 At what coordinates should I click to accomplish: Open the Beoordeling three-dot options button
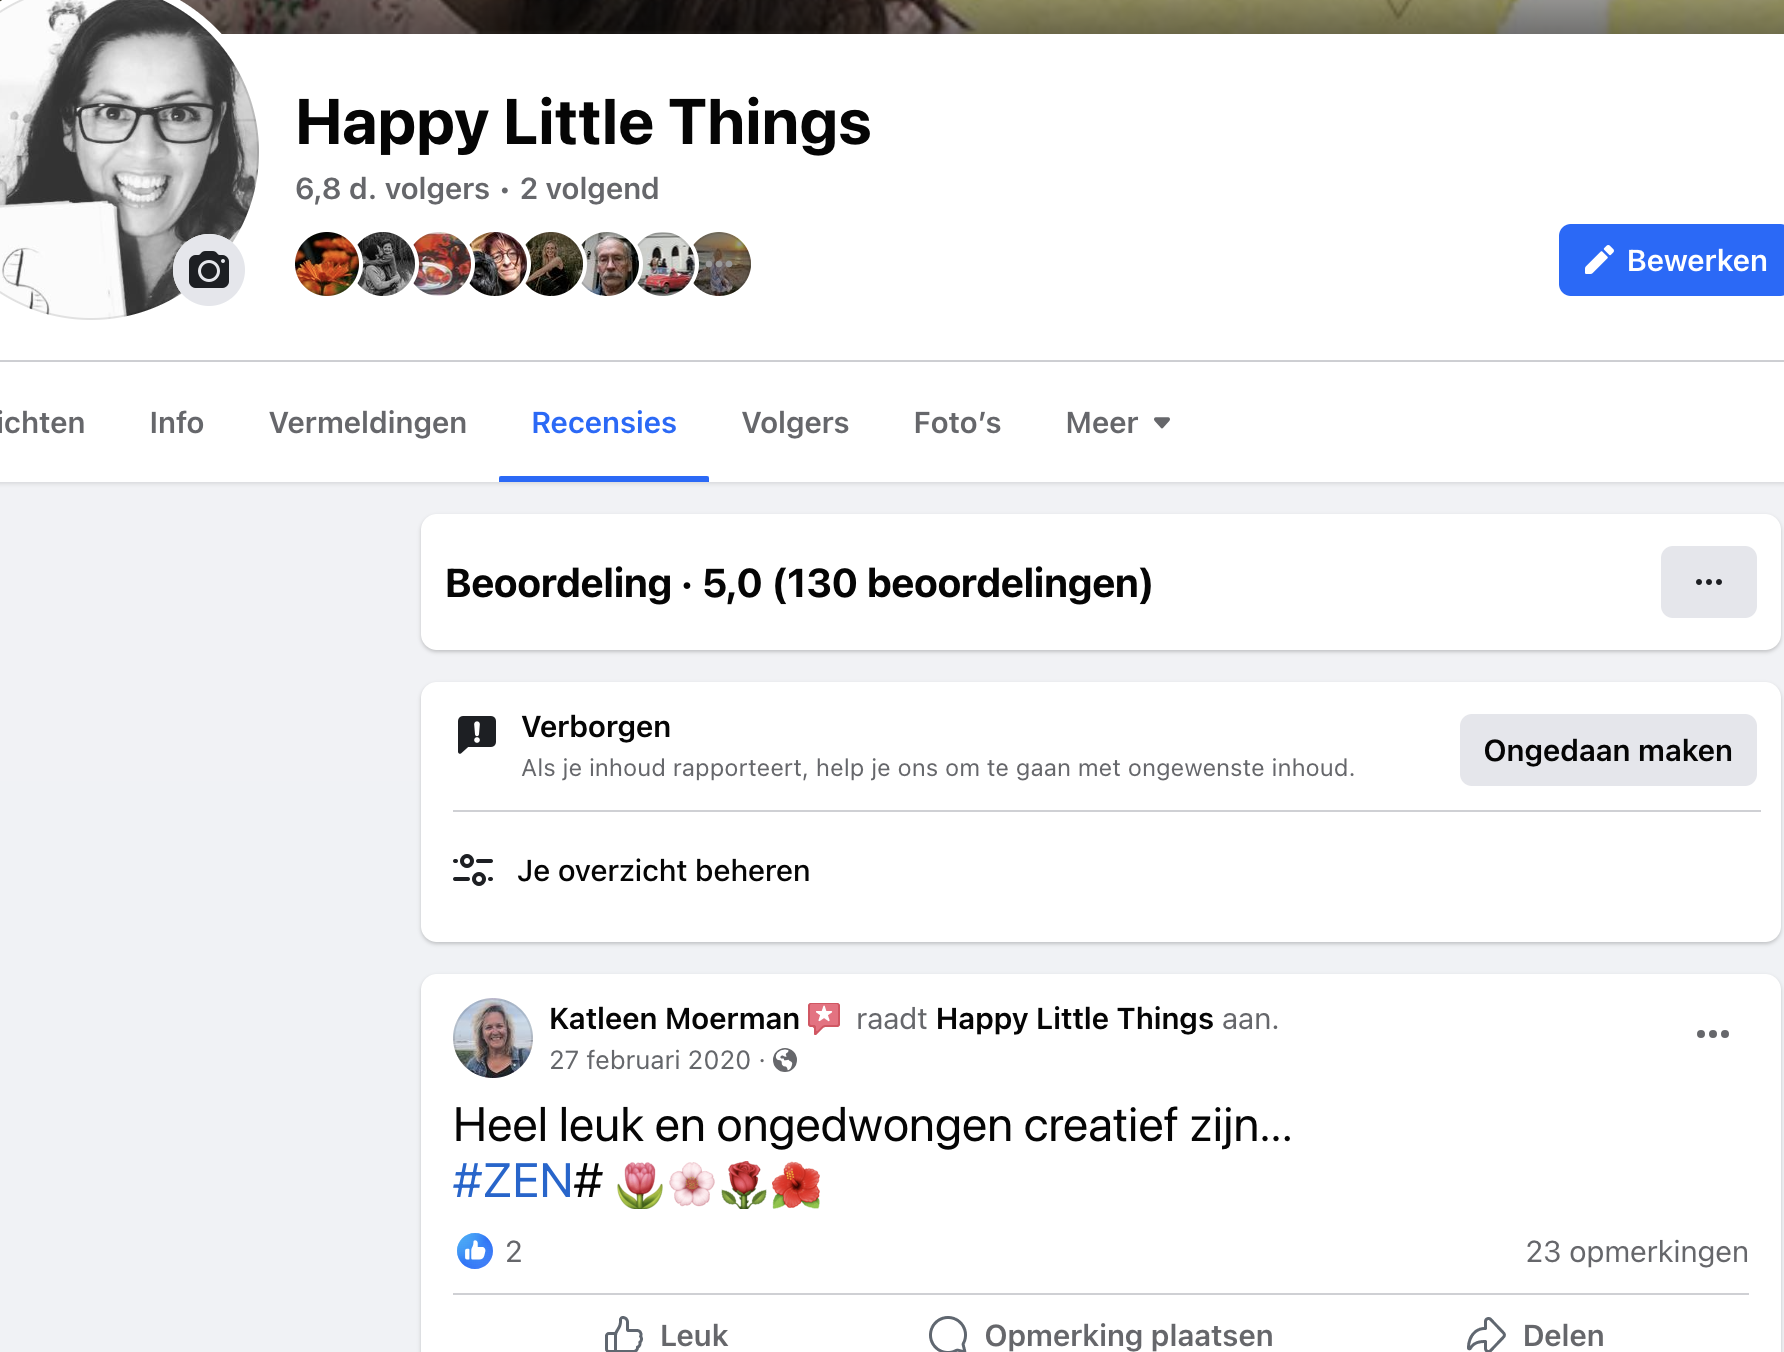1708,582
